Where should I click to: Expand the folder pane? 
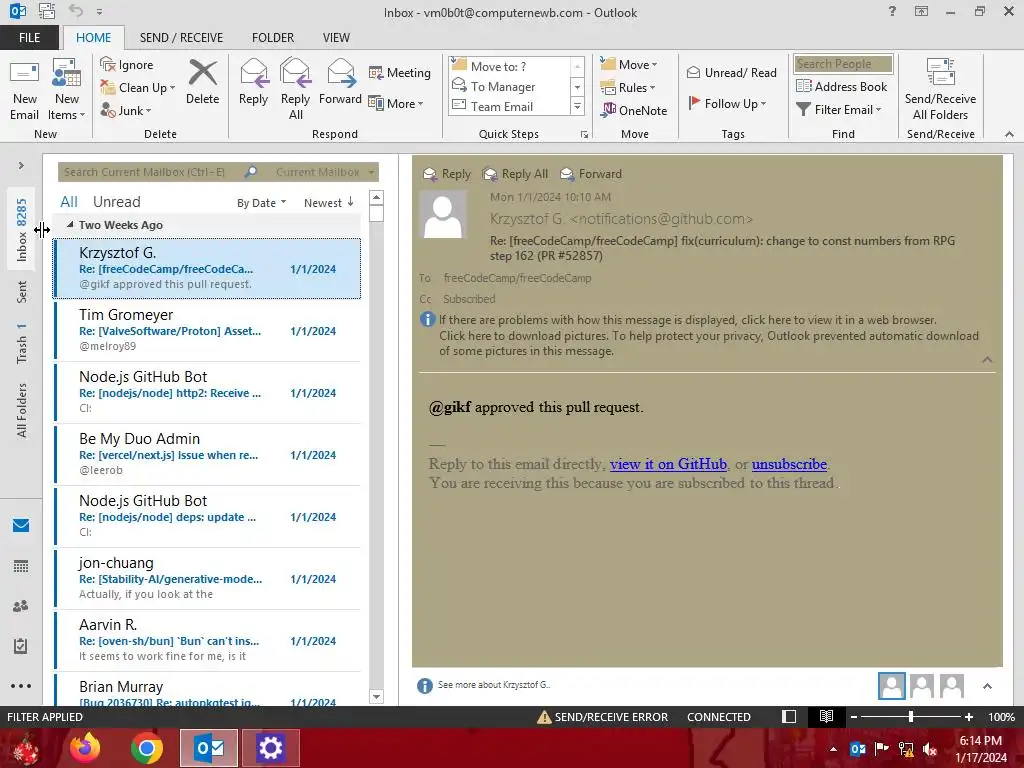21,166
